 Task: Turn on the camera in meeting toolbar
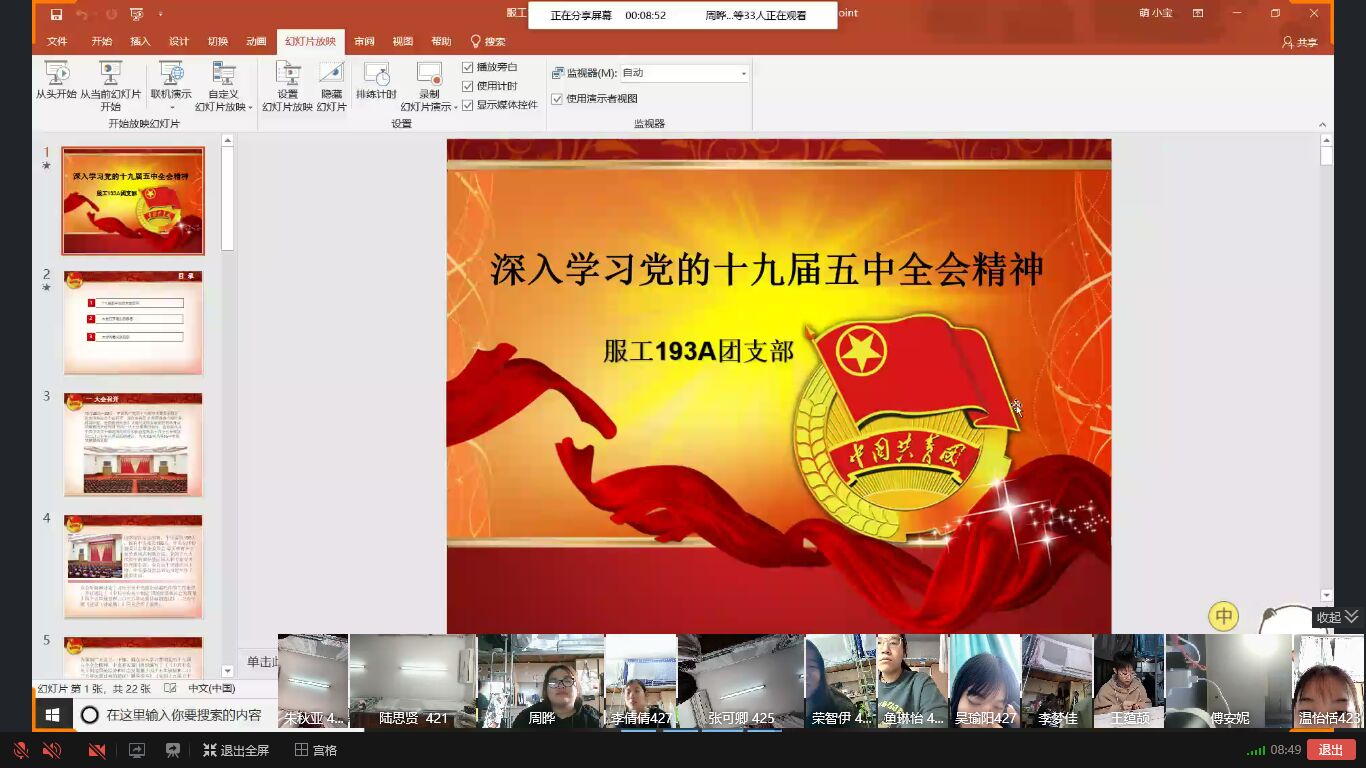click(97, 750)
